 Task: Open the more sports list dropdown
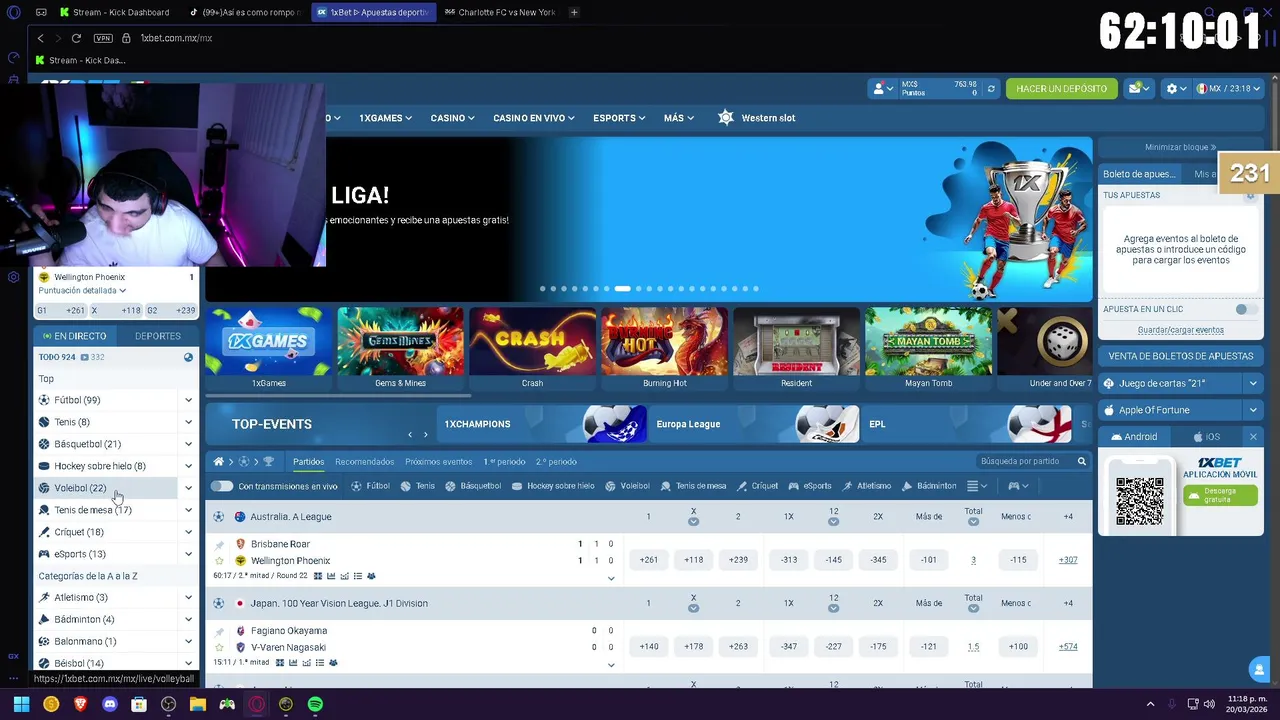[x=976, y=486]
